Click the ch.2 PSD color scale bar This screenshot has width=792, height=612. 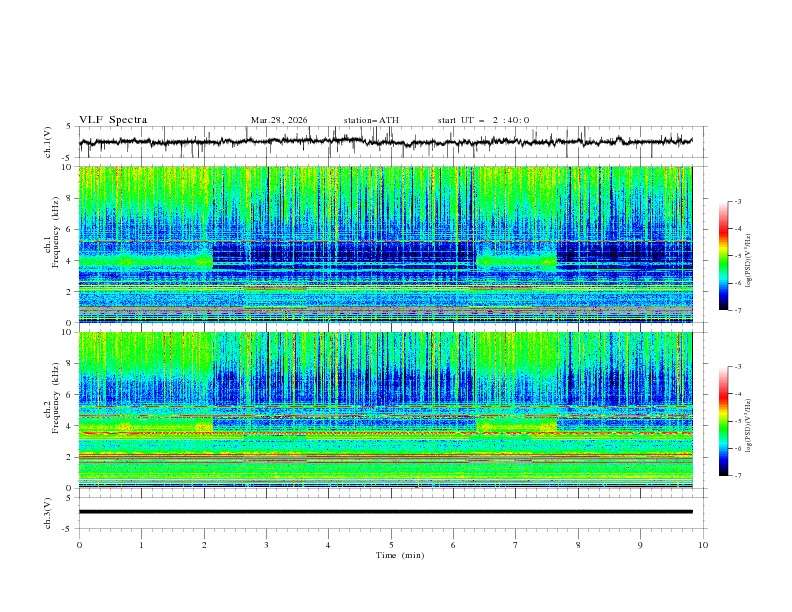click(x=723, y=421)
